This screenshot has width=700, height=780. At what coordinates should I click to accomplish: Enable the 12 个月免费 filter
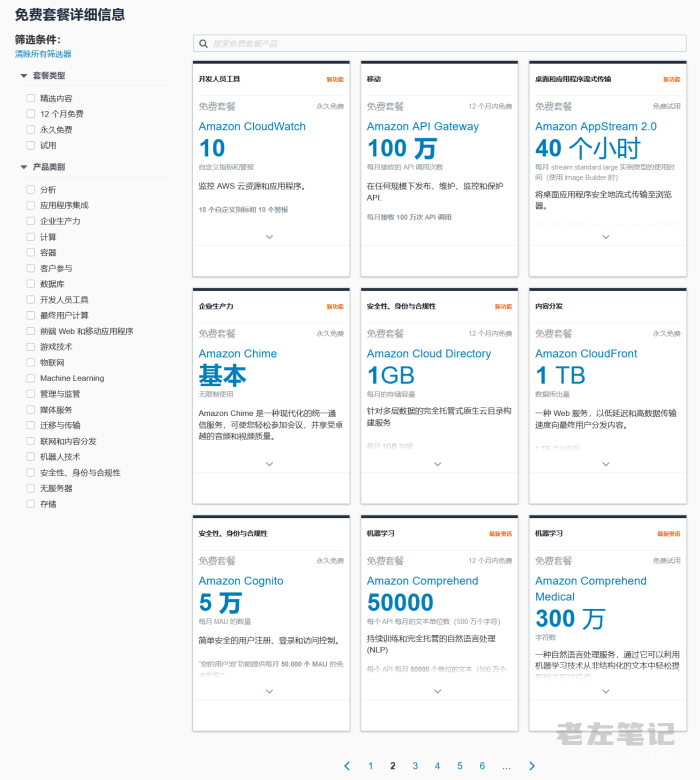[x=31, y=114]
